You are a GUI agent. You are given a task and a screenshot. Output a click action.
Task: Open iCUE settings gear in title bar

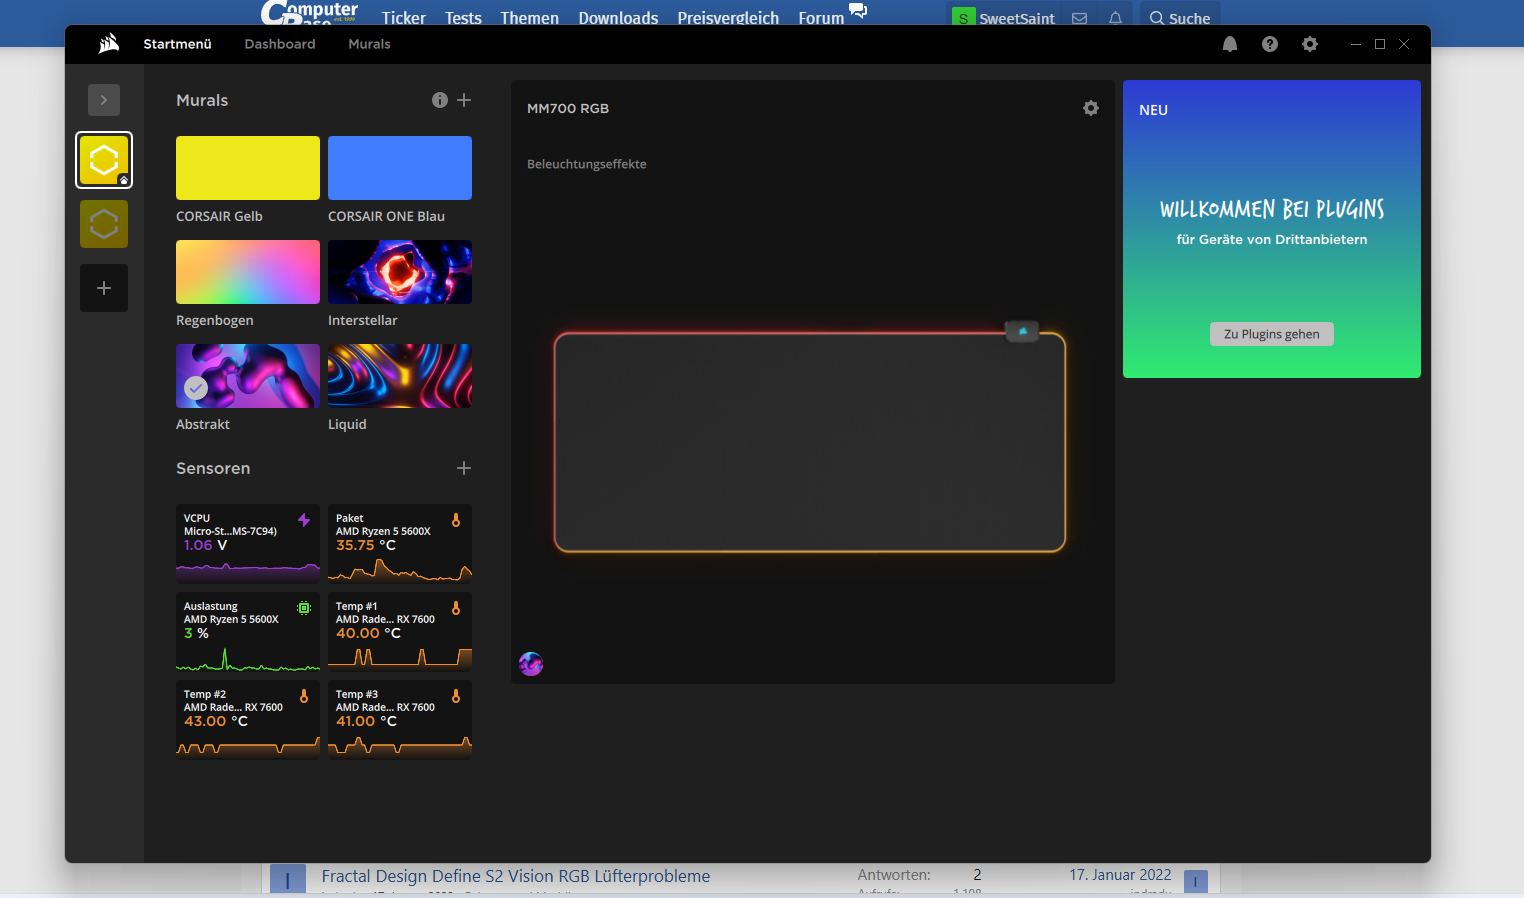[x=1310, y=44]
